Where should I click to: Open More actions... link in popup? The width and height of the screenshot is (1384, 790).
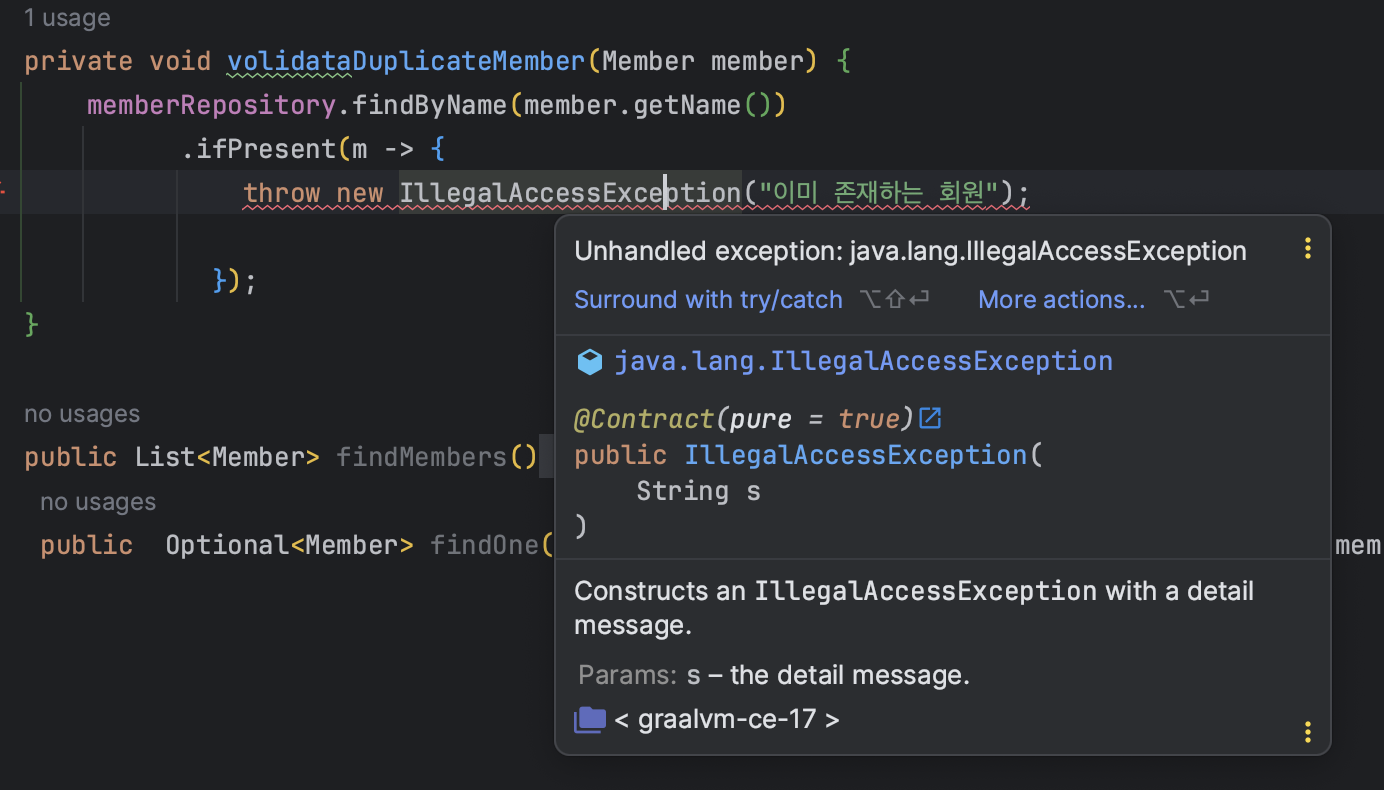click(1061, 299)
